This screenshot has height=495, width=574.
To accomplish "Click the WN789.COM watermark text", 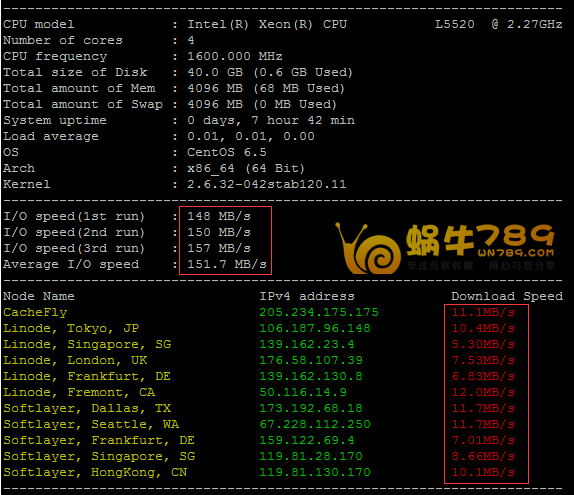I will tap(516, 253).
